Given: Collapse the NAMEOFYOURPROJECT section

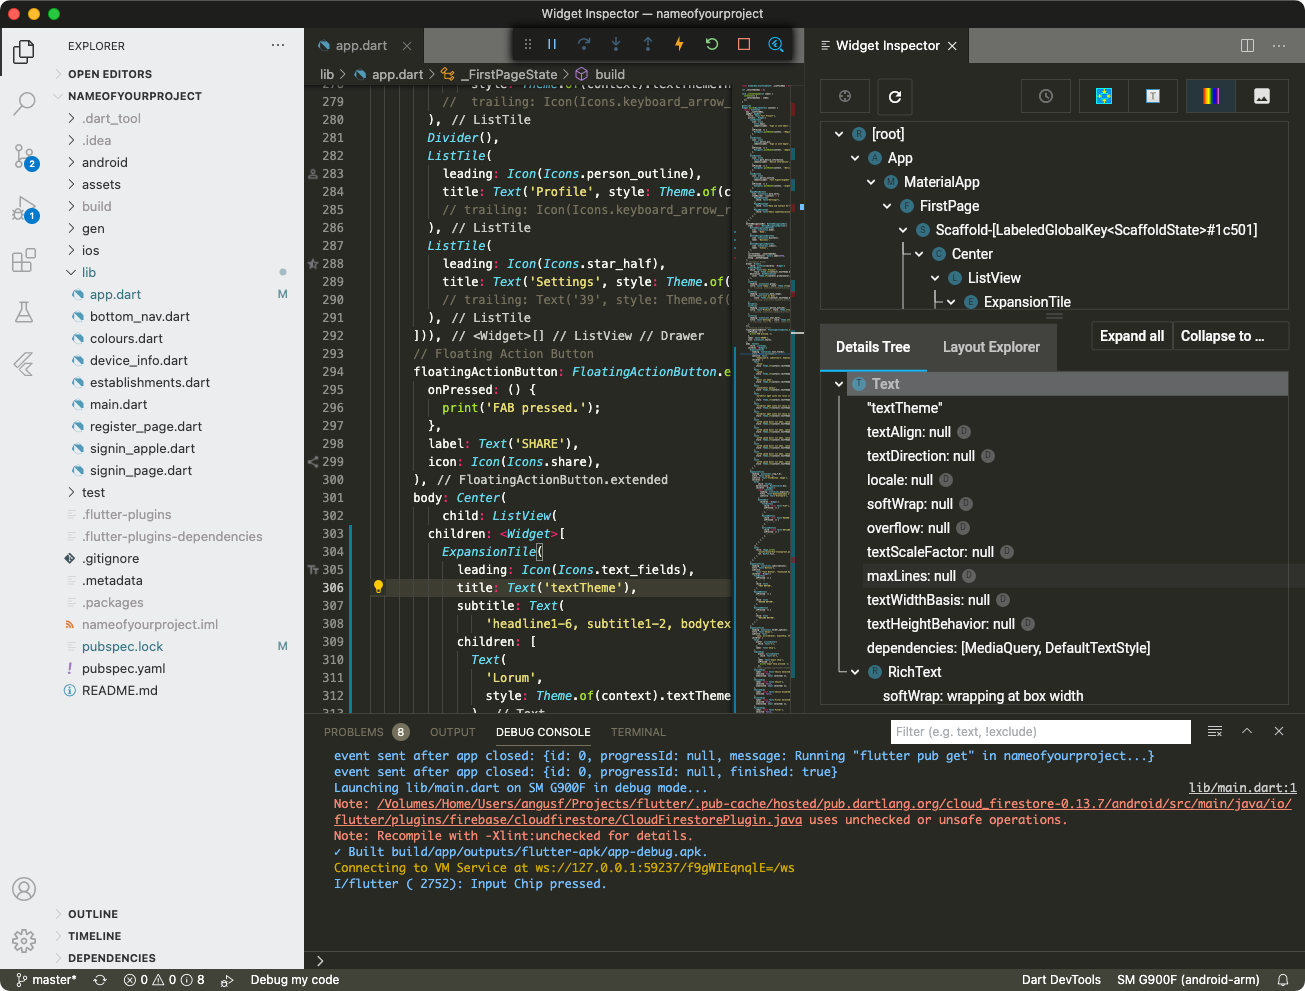Looking at the screenshot, I should click(x=135, y=96).
